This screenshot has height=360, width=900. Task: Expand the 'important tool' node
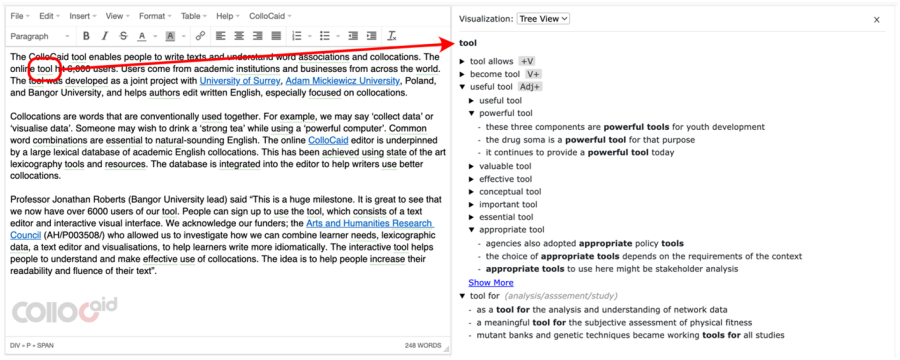(x=472, y=205)
